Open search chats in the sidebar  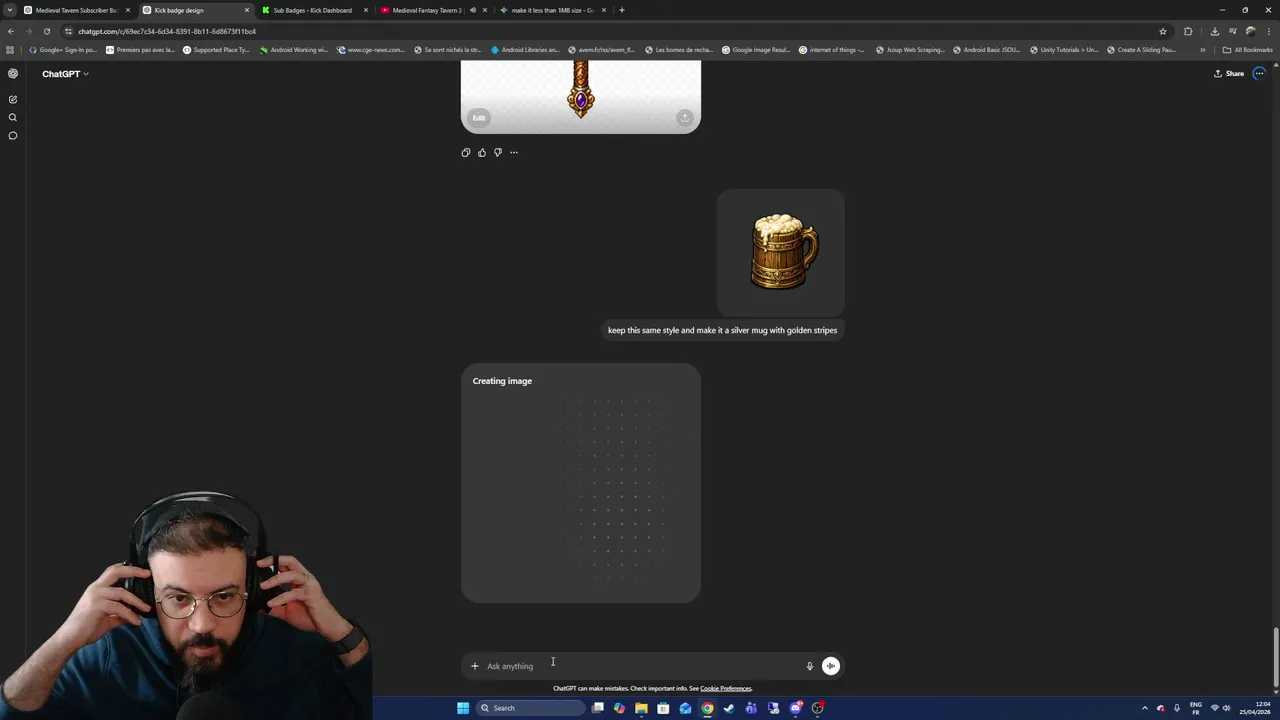(13, 117)
